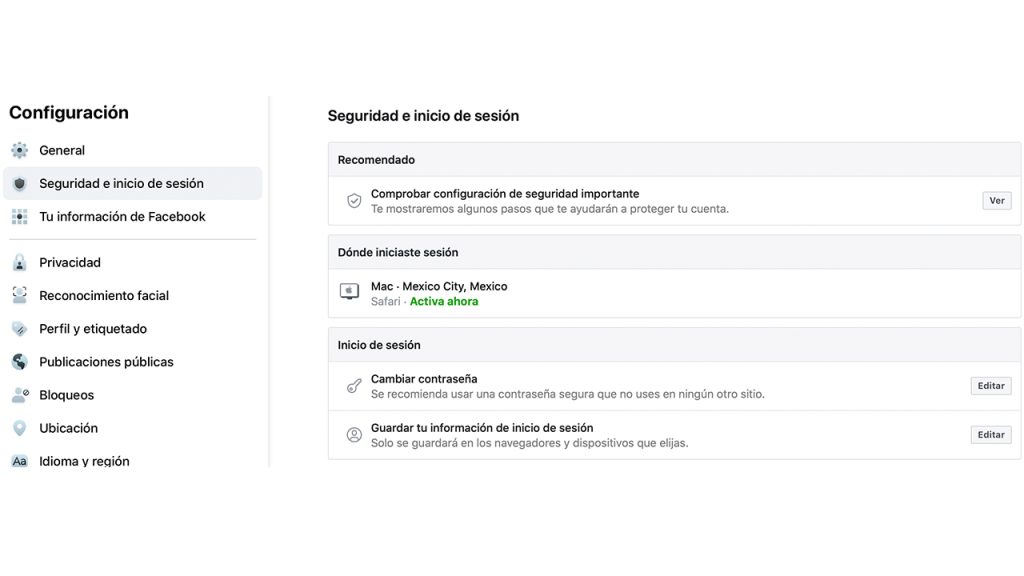This screenshot has height=576, width=1024.
Task: Click the Idioma y región Aa icon
Action: point(19,461)
